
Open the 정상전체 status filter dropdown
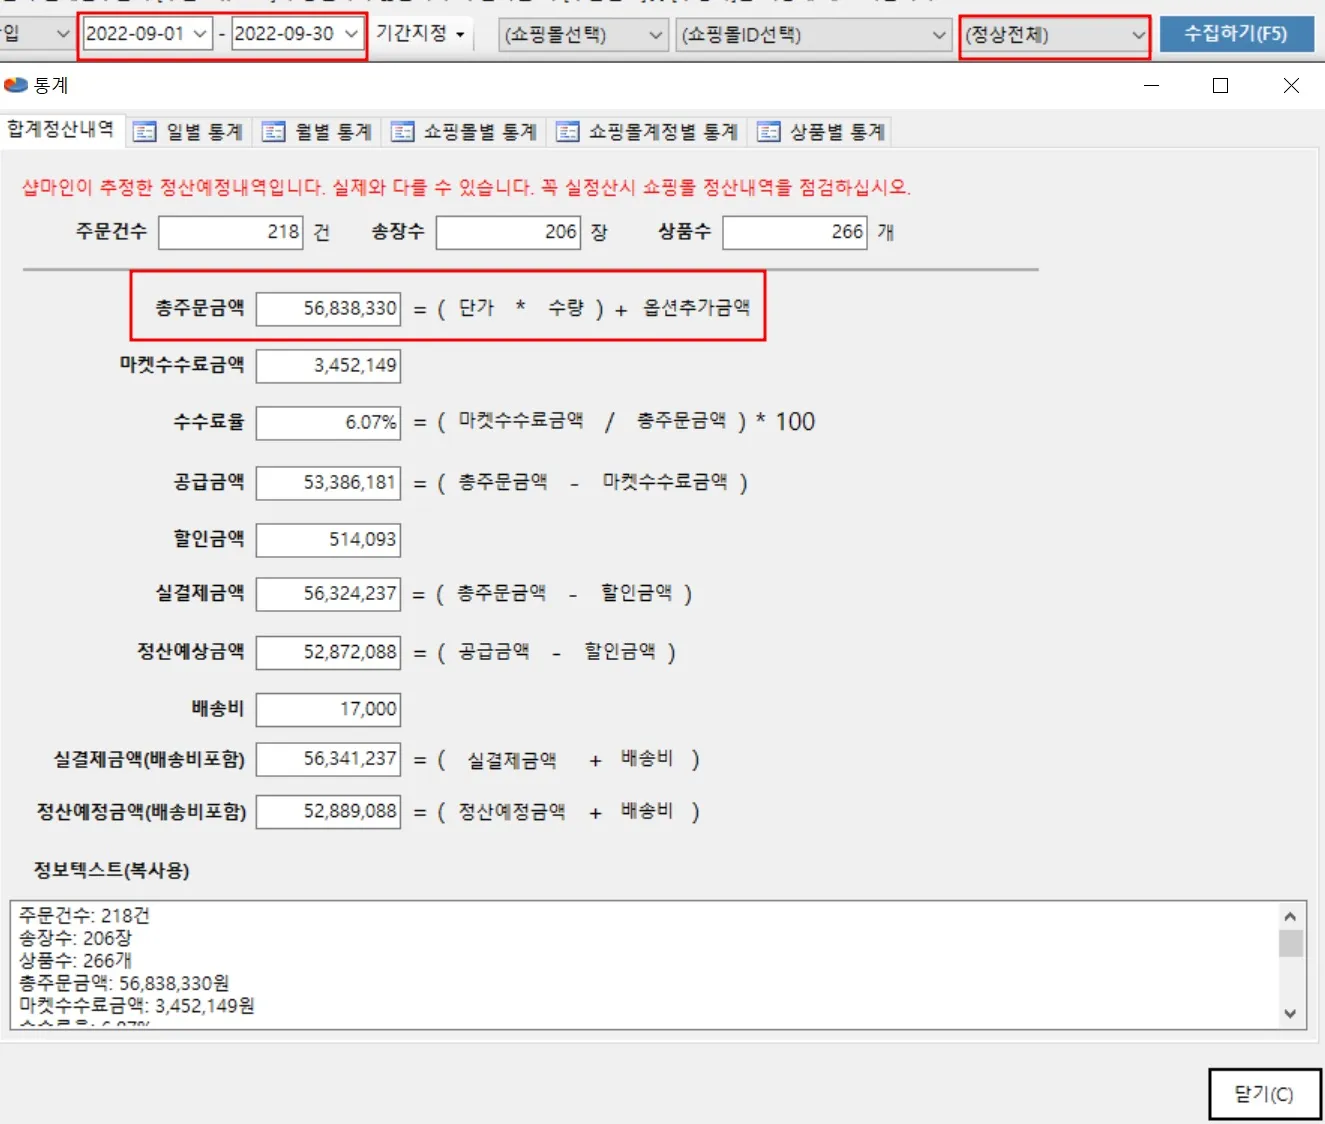(x=1138, y=33)
